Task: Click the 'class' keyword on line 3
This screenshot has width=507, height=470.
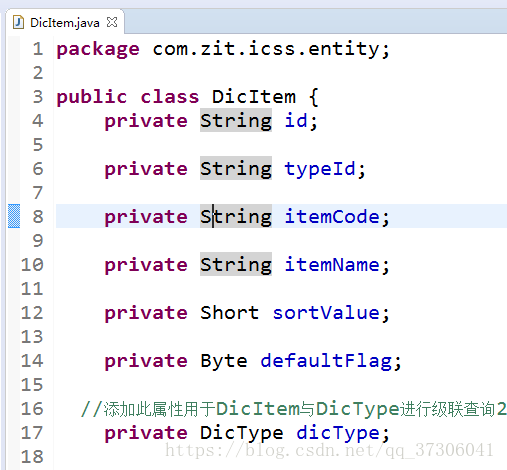Action: [x=170, y=97]
